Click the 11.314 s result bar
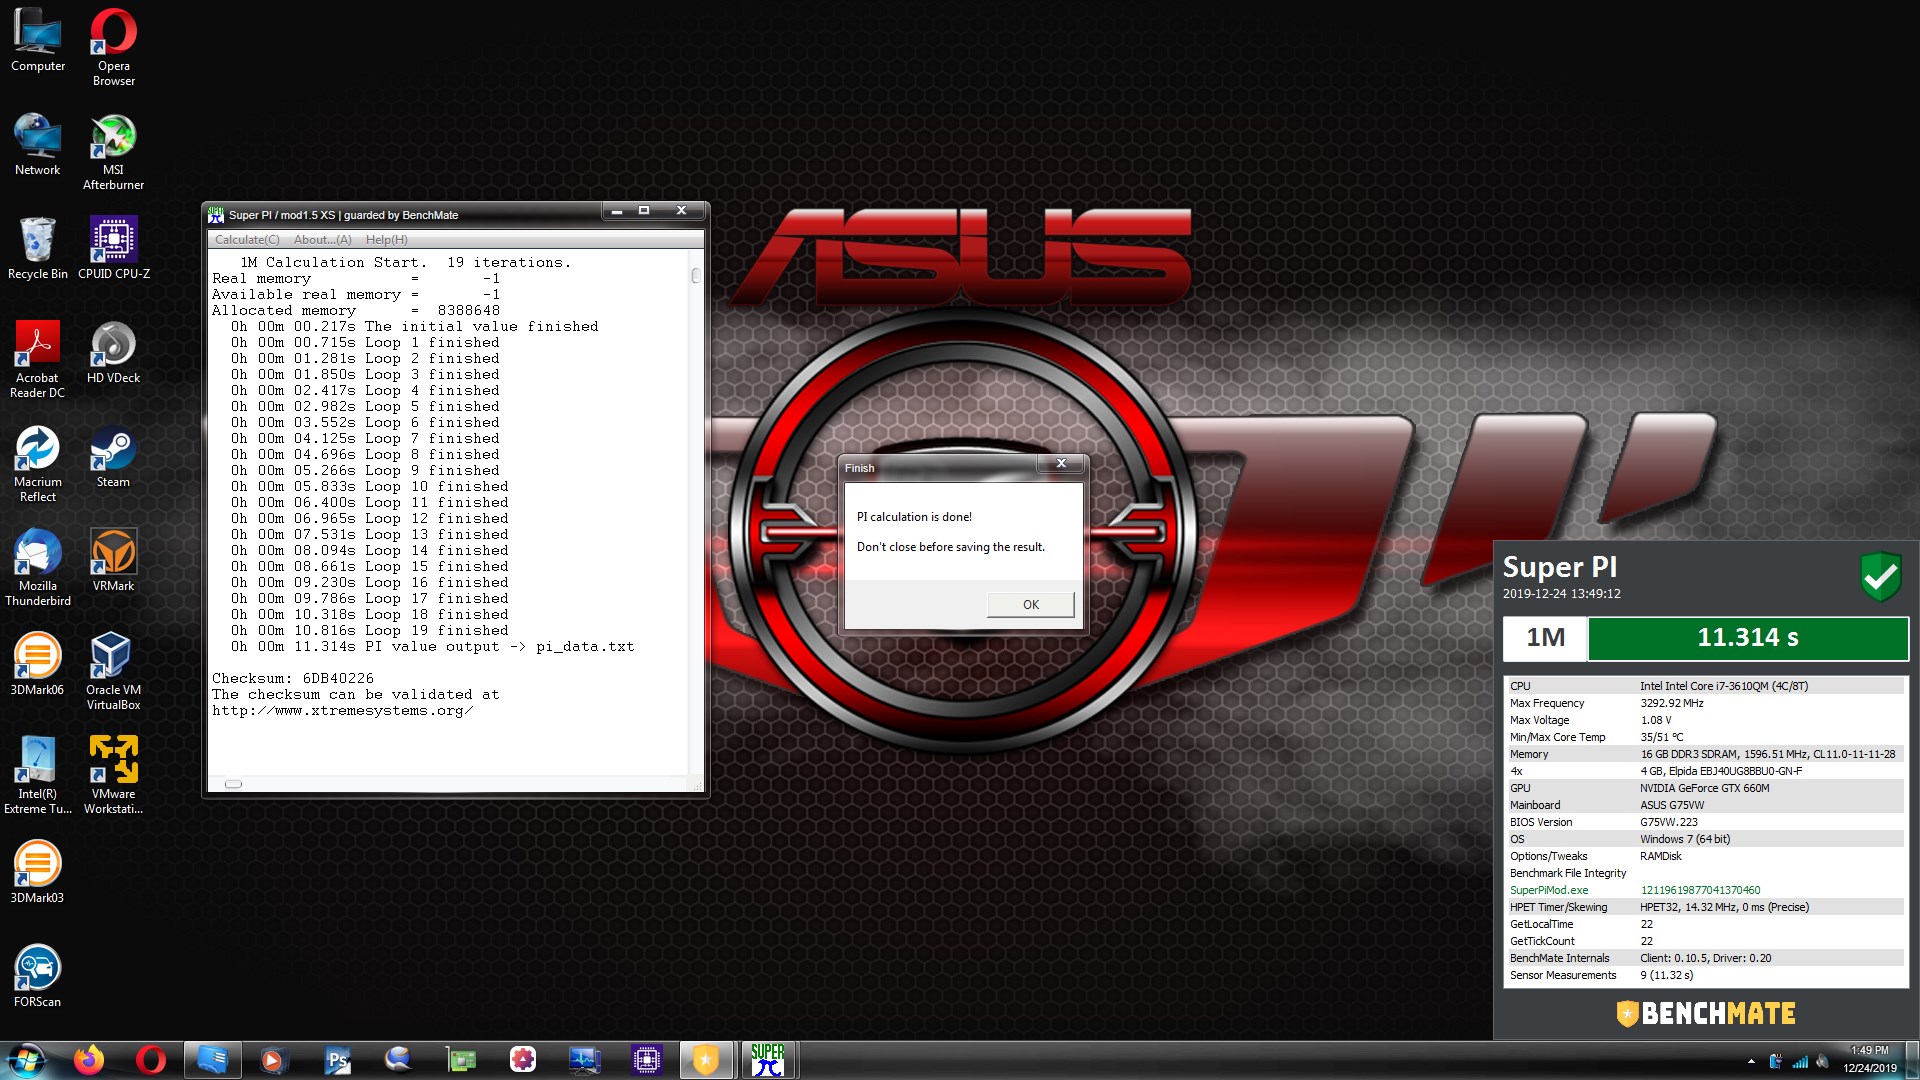The height and width of the screenshot is (1080, 1920). [1747, 638]
